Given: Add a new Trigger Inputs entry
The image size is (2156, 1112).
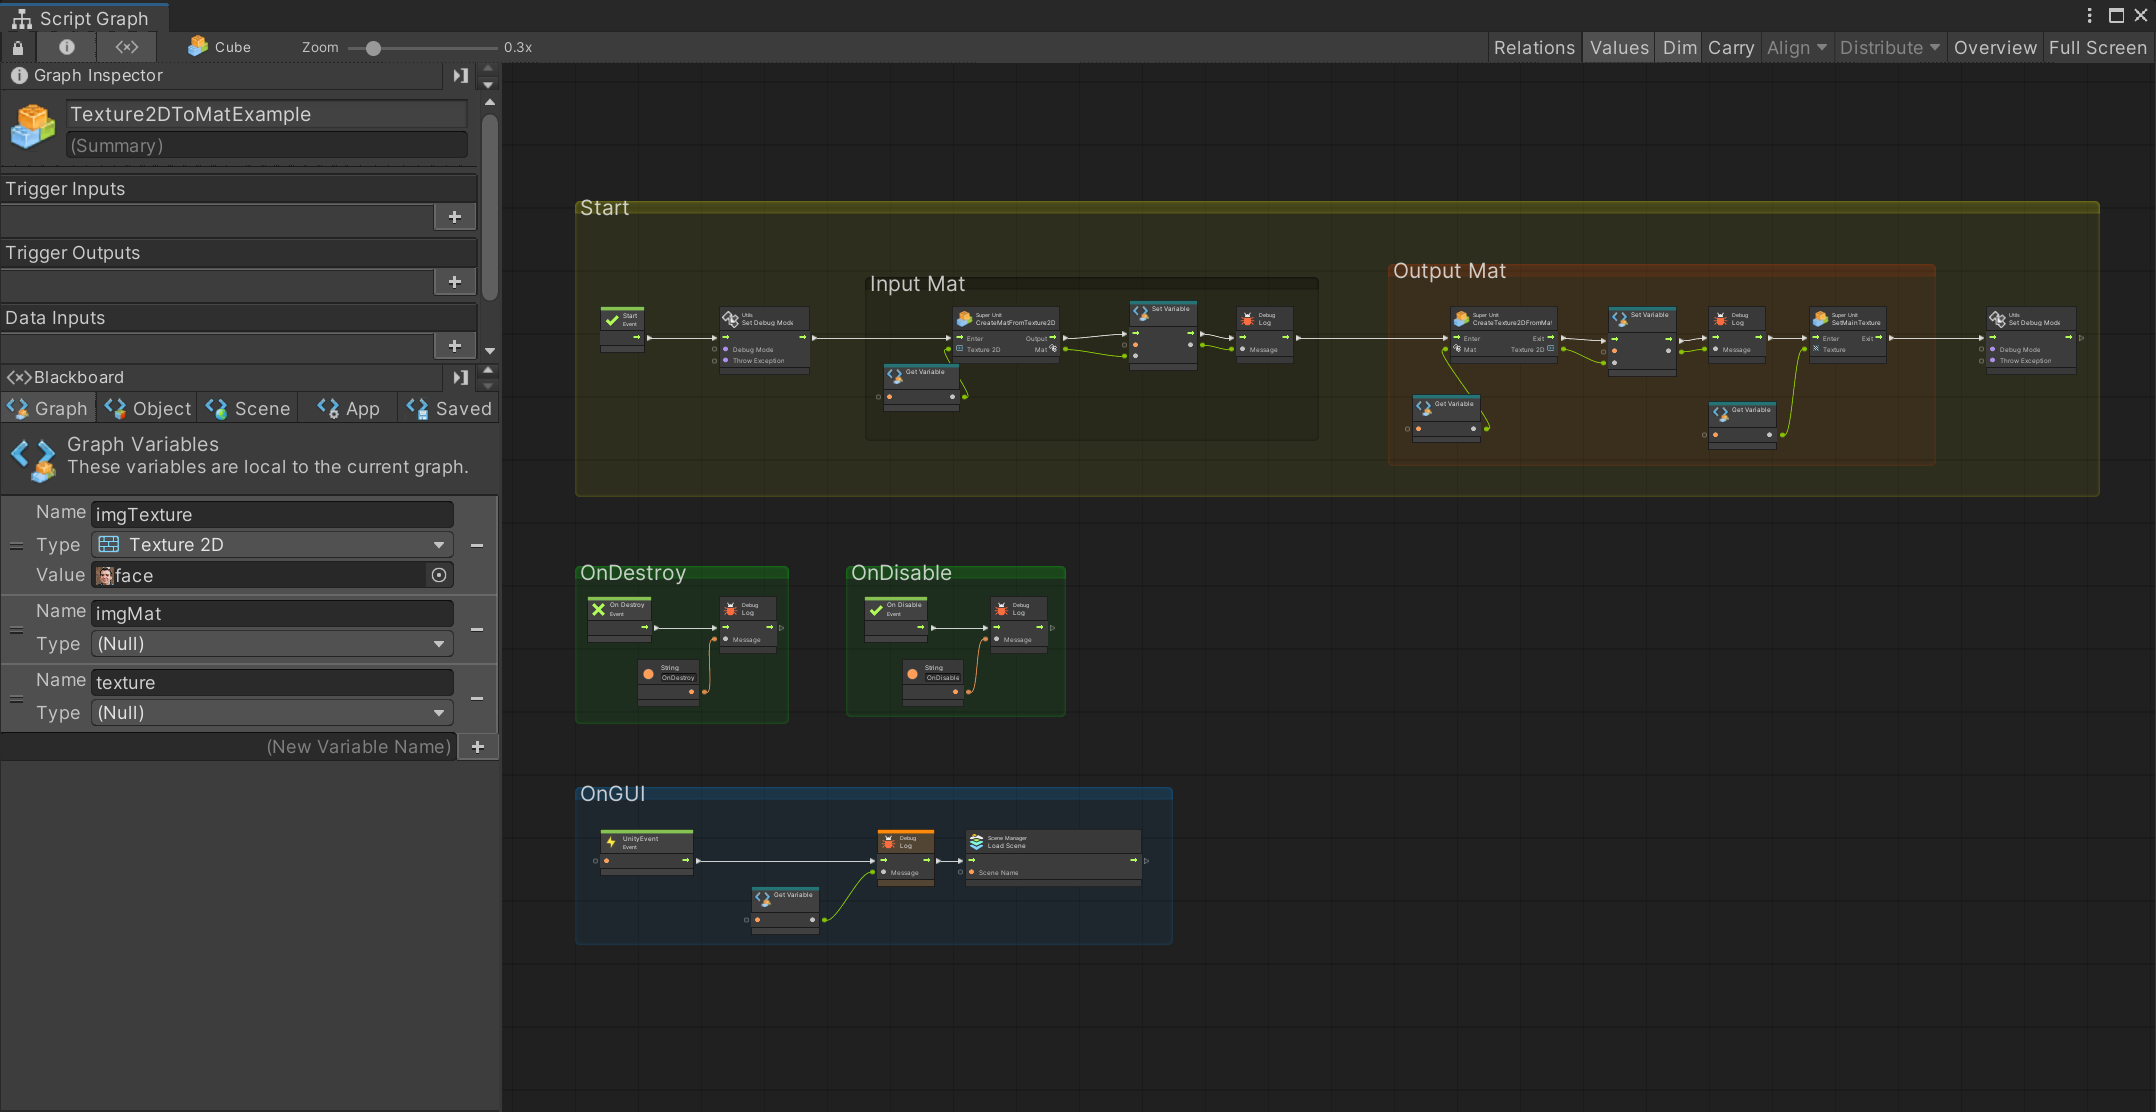Looking at the screenshot, I should (455, 217).
